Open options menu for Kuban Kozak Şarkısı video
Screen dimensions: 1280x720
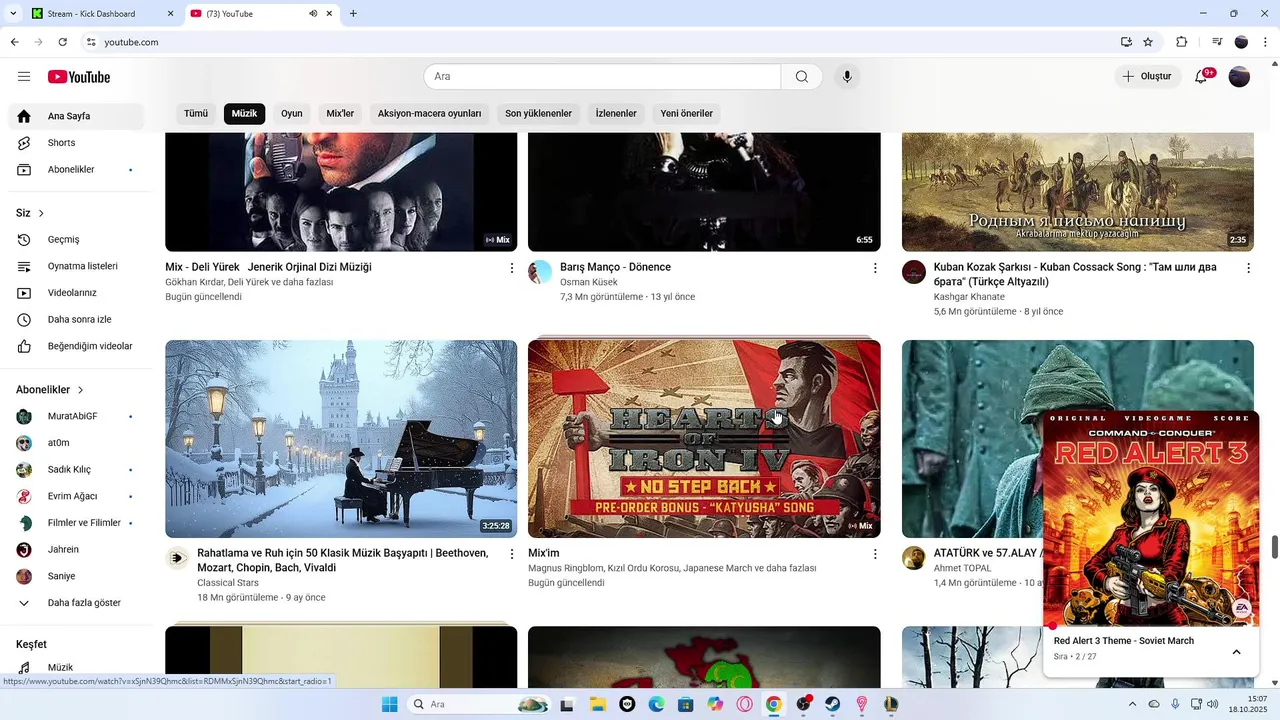pos(1248,268)
